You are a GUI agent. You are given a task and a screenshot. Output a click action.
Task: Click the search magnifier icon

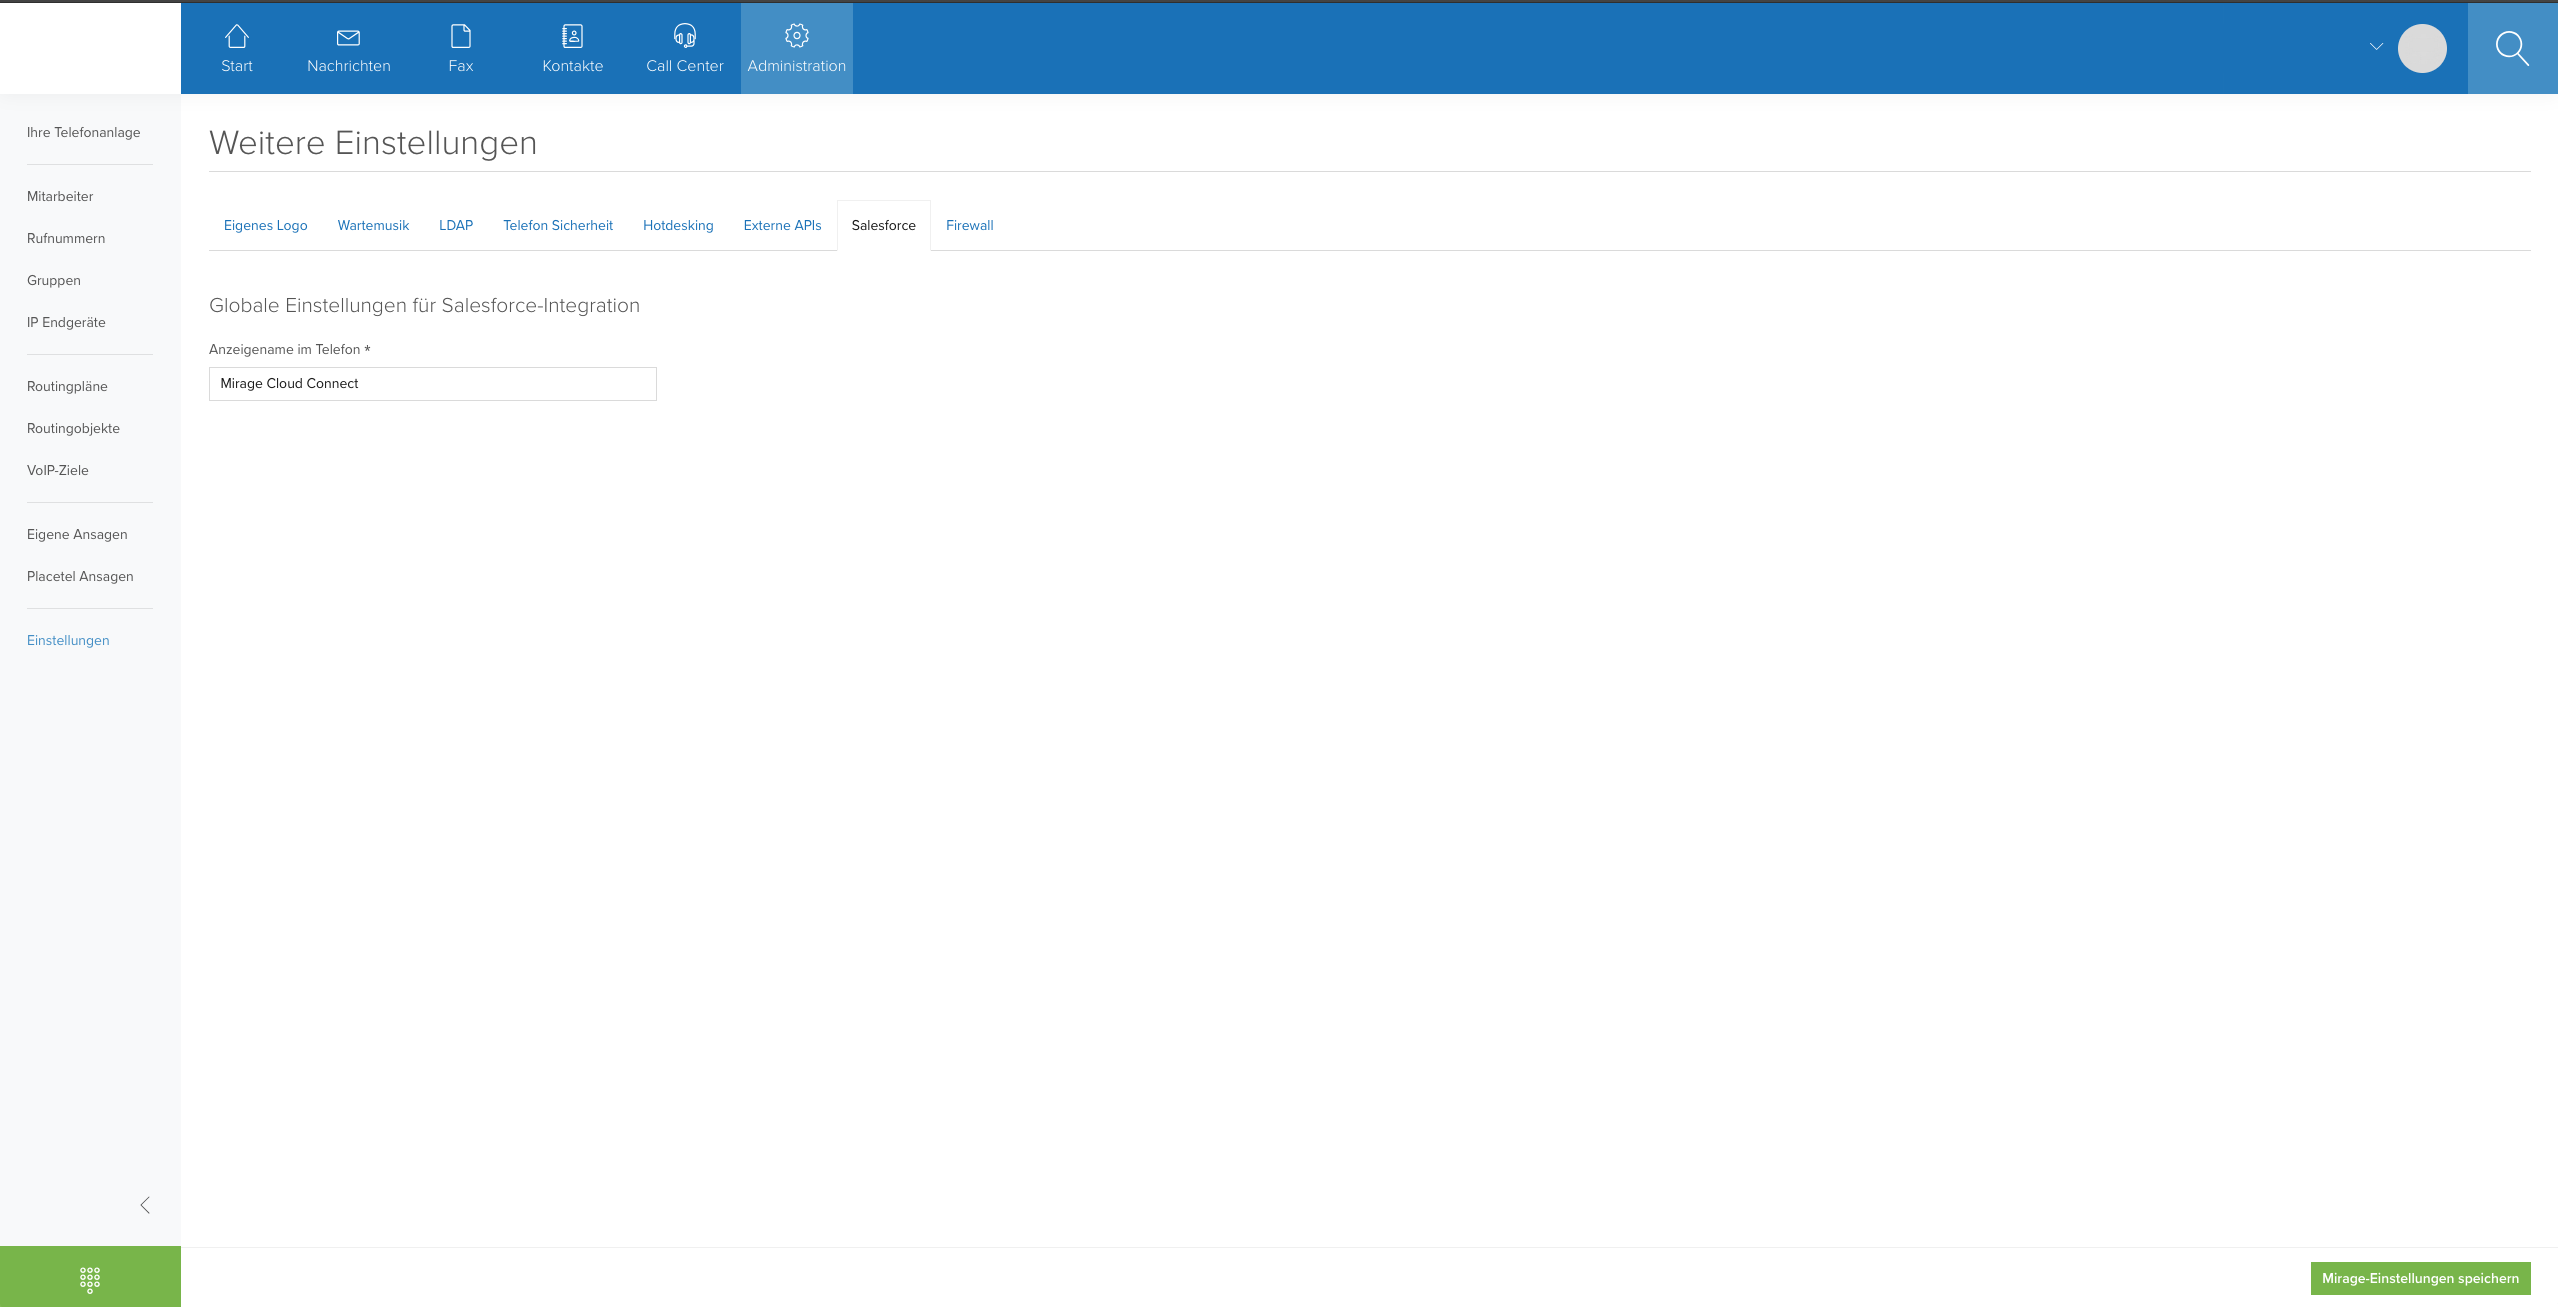(2512, 48)
